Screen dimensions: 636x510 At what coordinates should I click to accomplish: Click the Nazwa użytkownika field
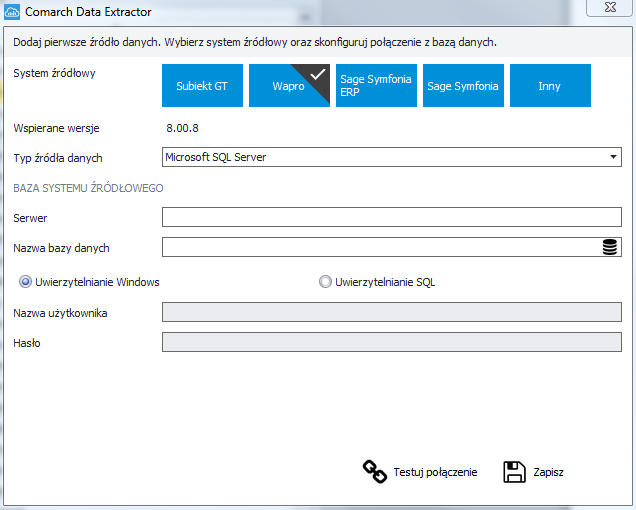pyautogui.click(x=392, y=312)
